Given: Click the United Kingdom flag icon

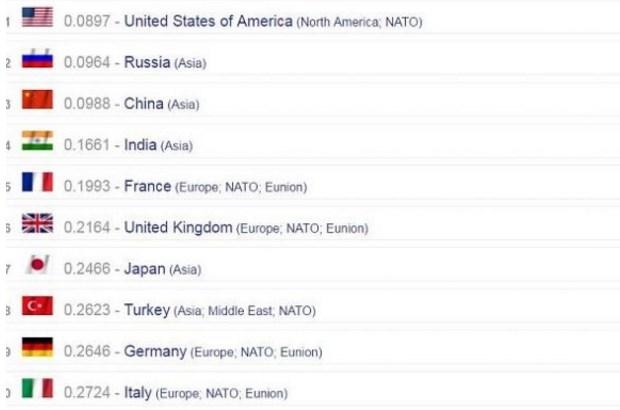Looking at the screenshot, I should (x=37, y=224).
